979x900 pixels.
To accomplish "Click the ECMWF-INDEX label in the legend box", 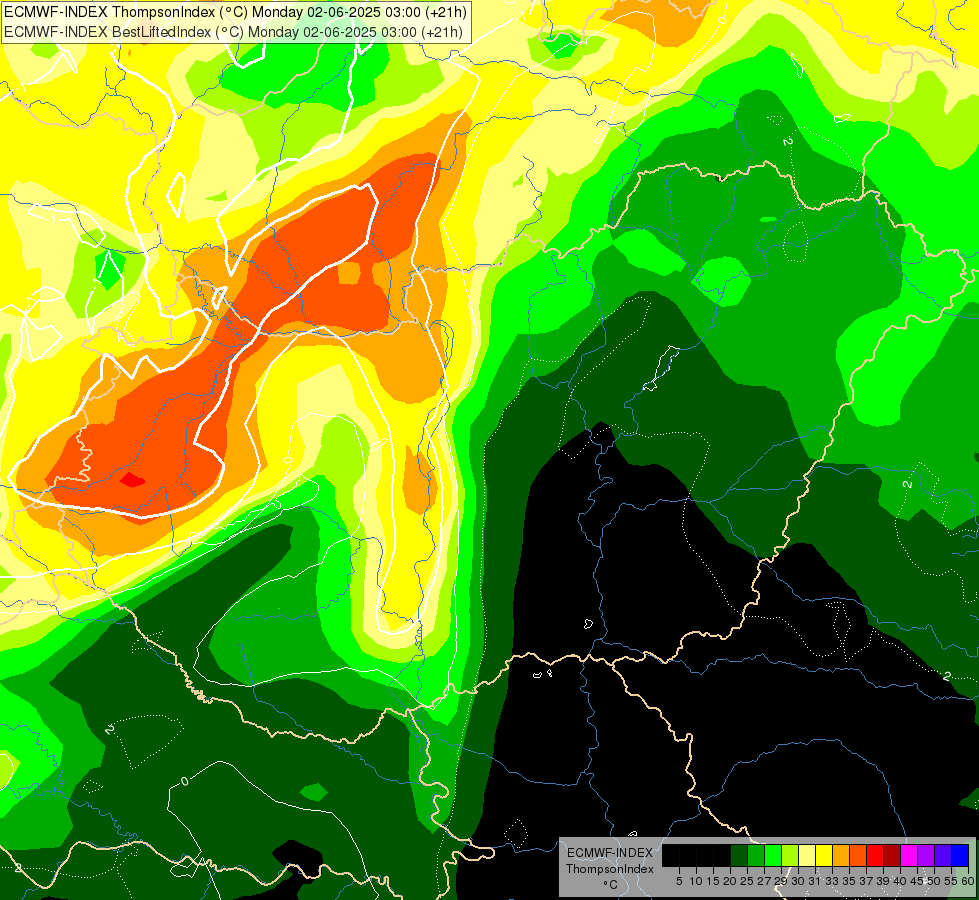I will [610, 853].
